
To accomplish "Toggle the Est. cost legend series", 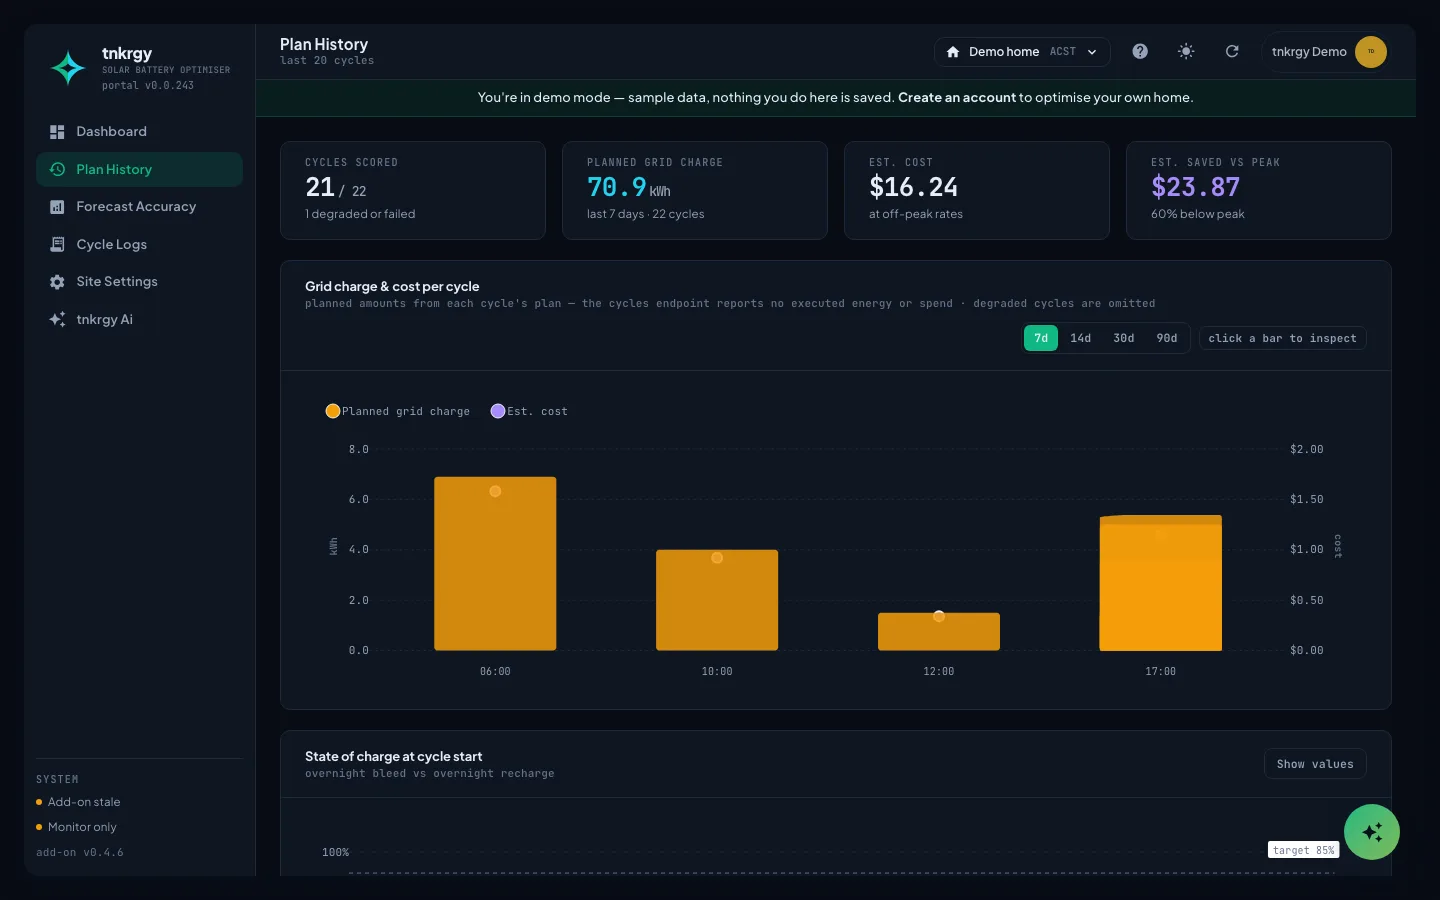I will (529, 411).
